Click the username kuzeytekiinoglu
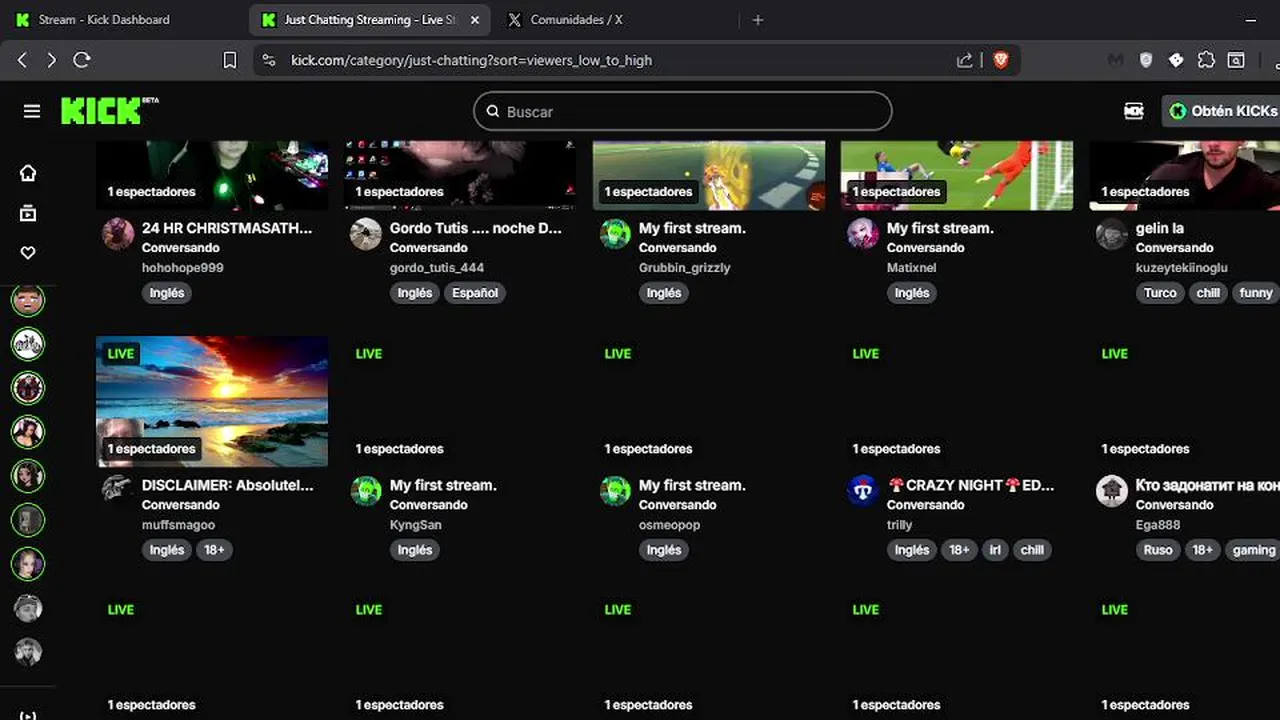Image resolution: width=1280 pixels, height=720 pixels. pos(1181,268)
